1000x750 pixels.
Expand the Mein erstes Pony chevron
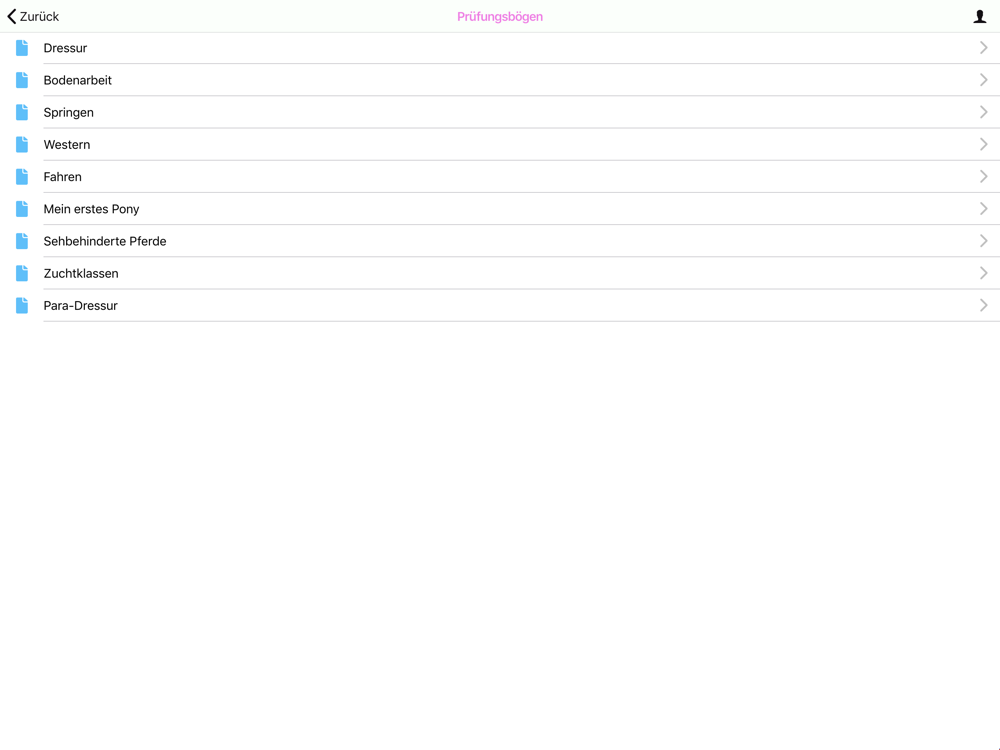(x=983, y=209)
